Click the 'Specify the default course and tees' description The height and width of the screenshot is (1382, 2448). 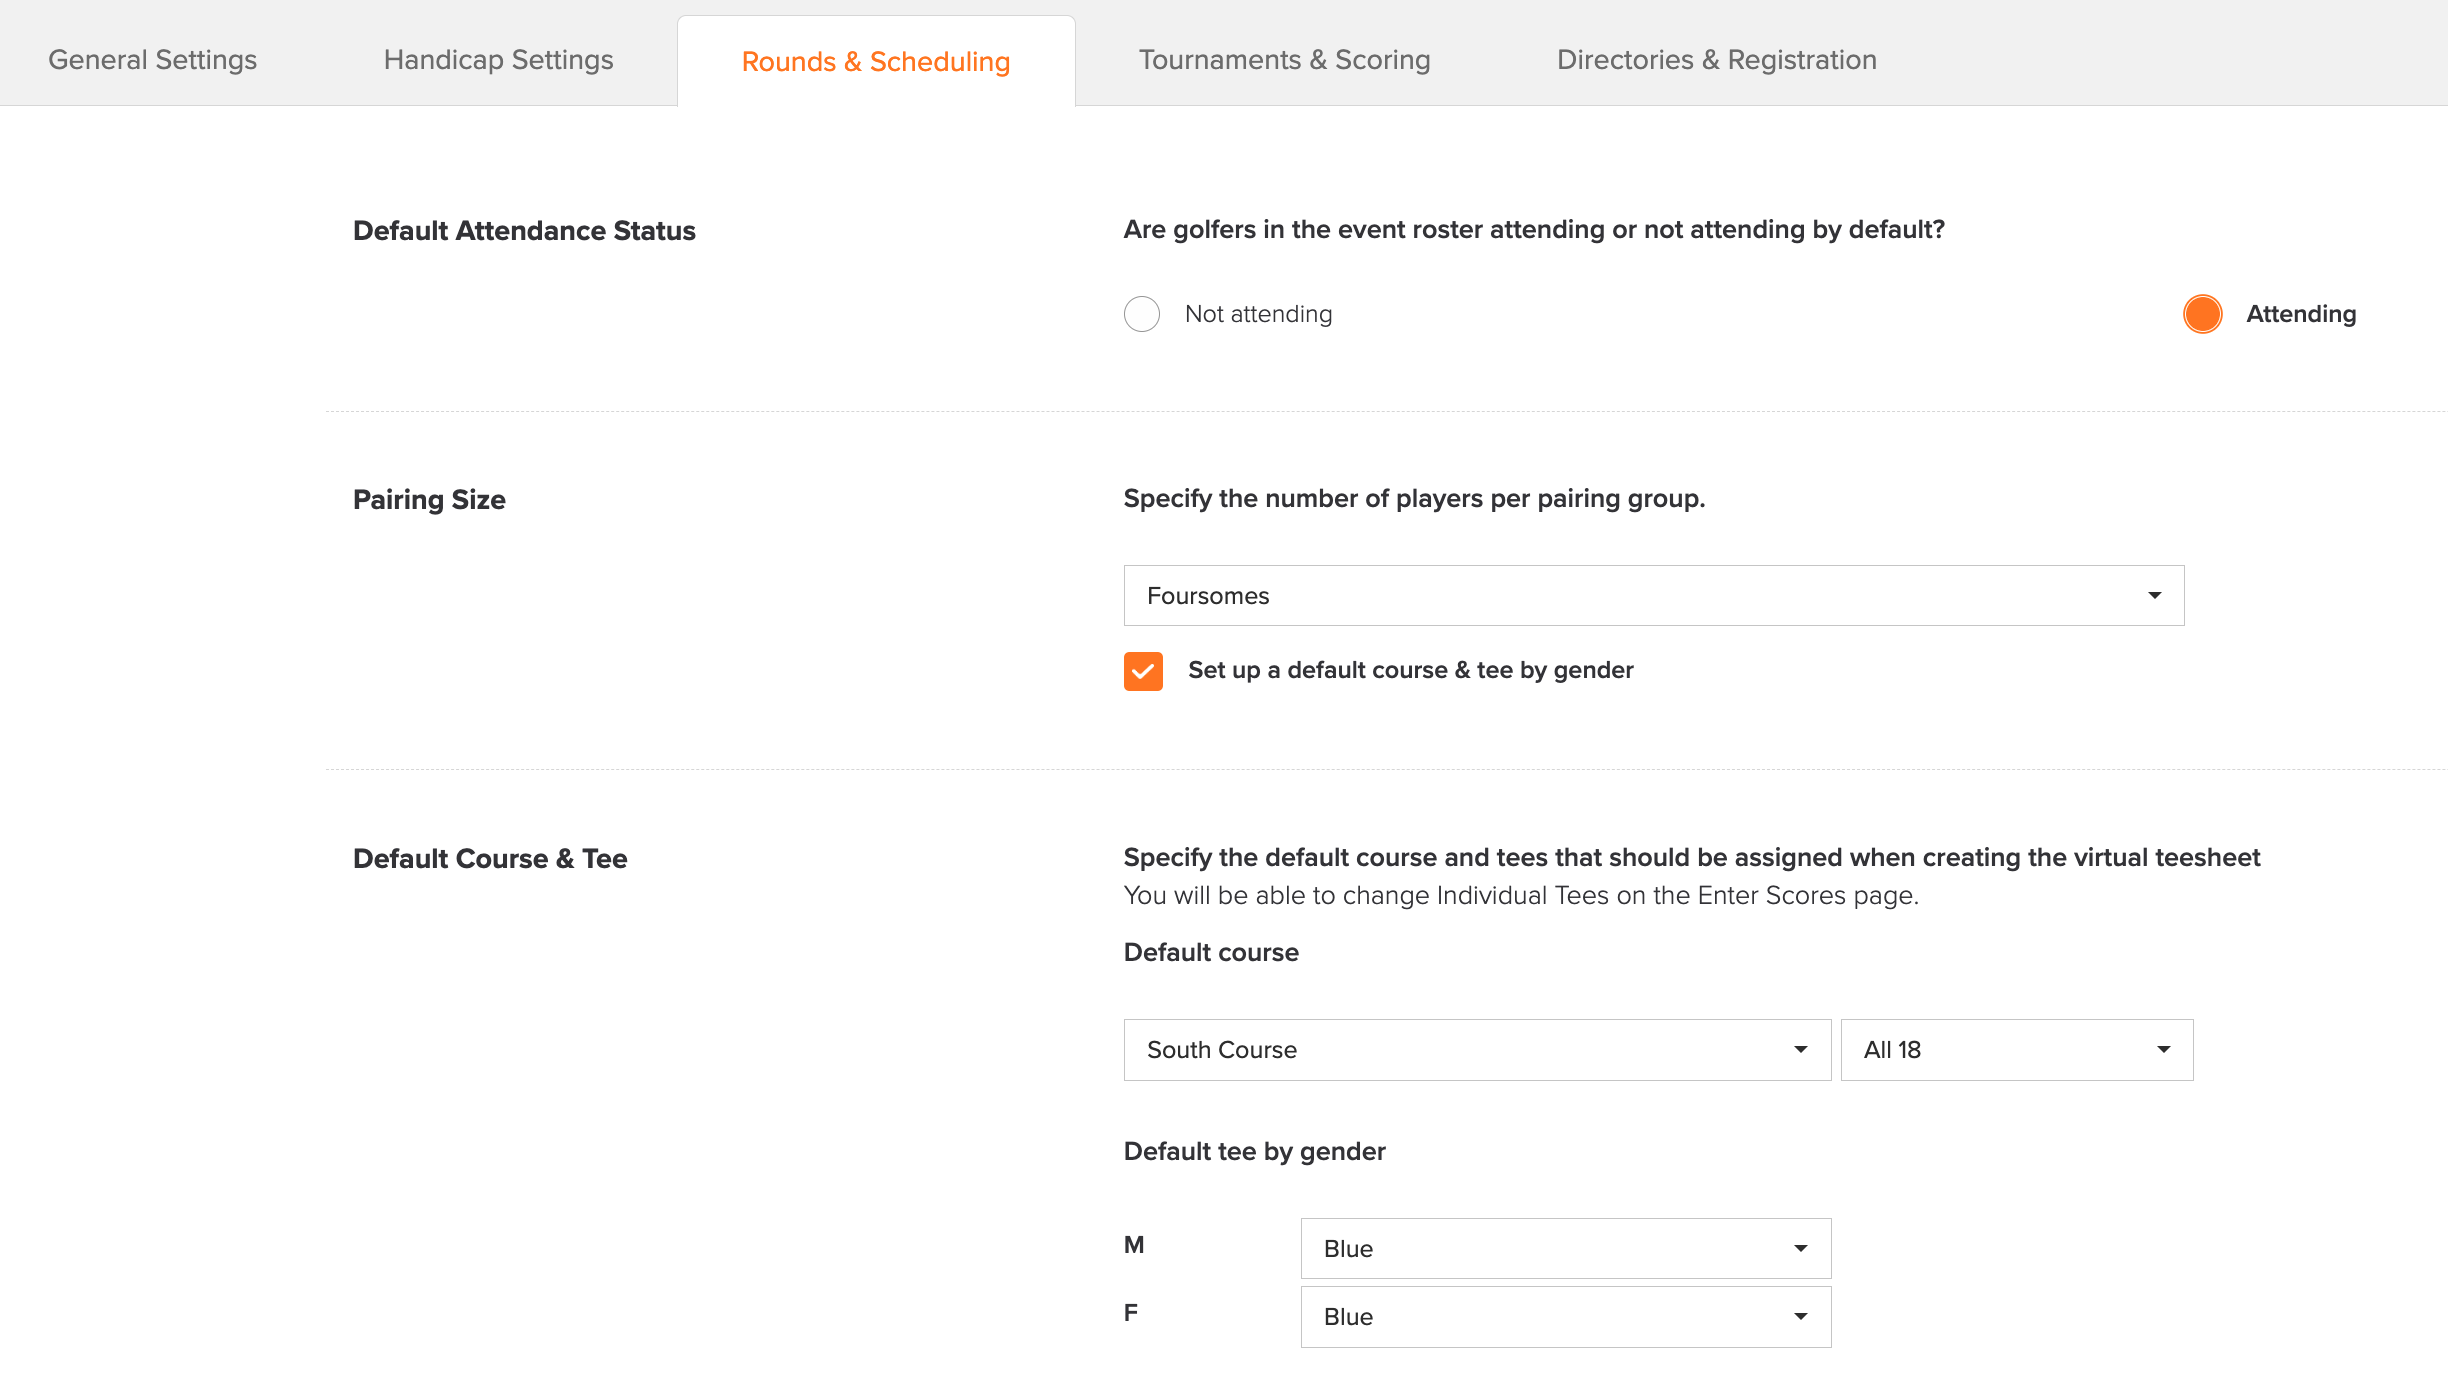(x=1691, y=858)
